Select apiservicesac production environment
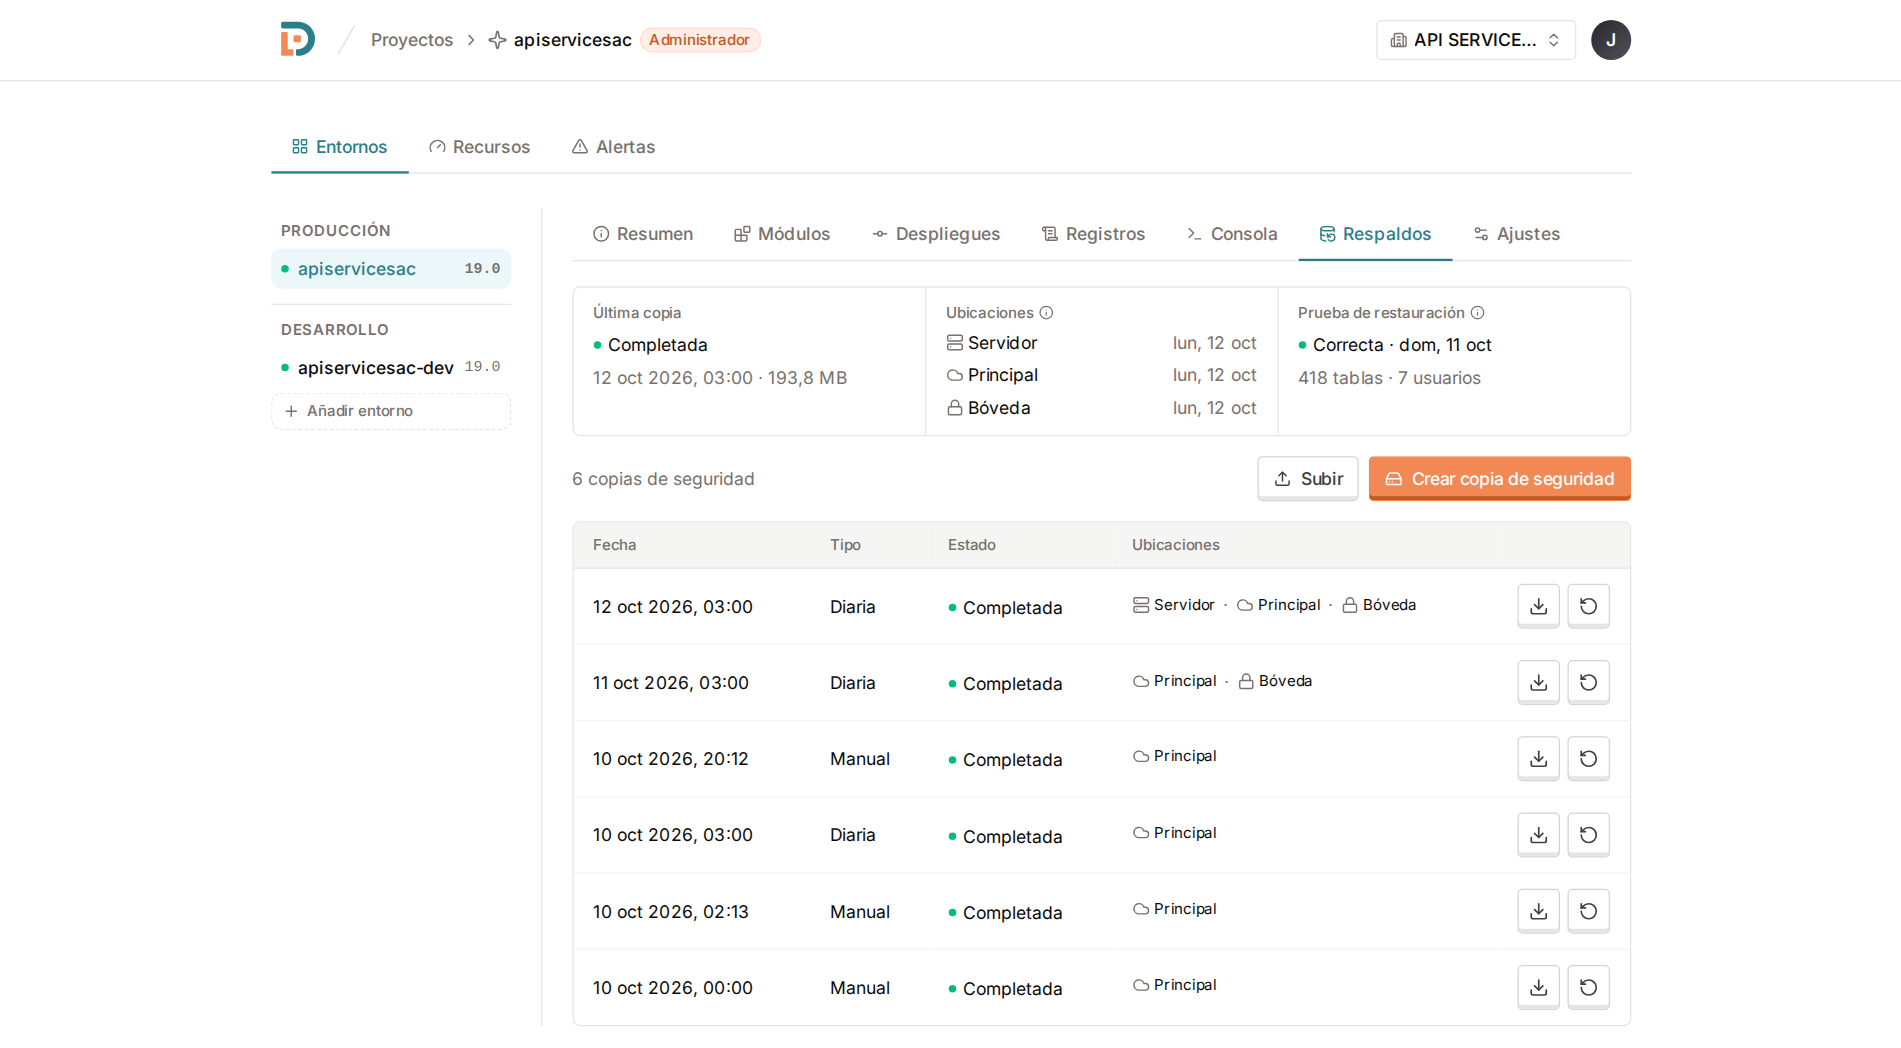 pos(391,269)
